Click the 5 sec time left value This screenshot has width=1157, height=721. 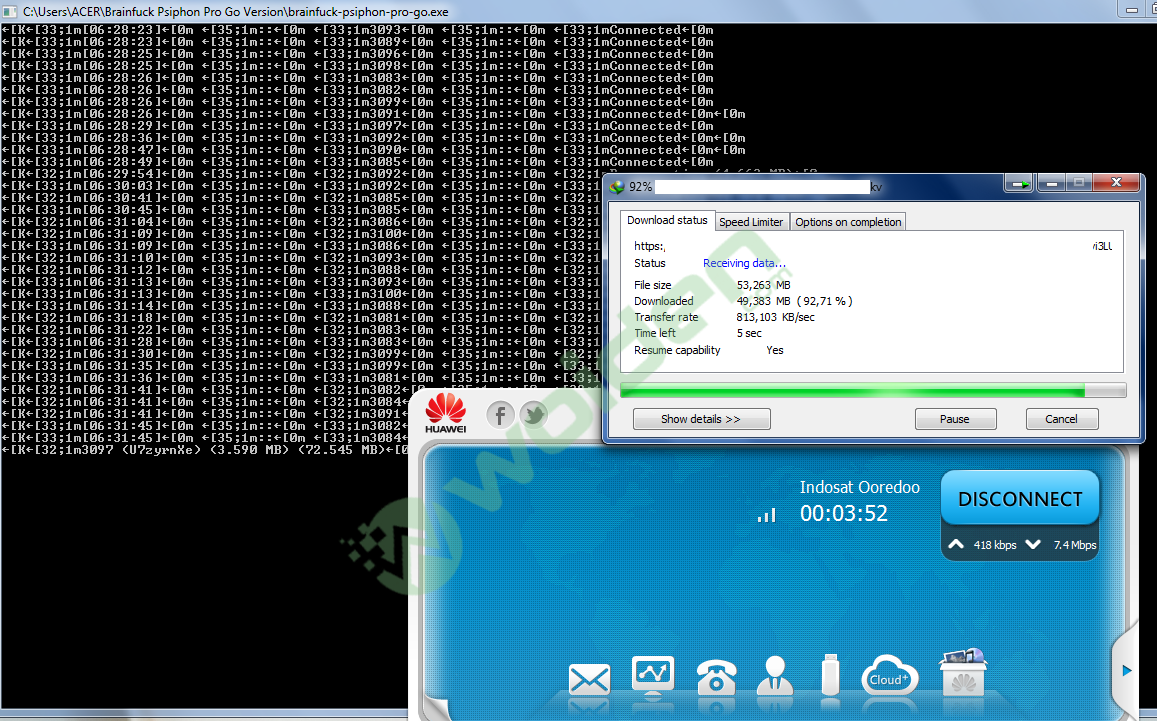pos(749,334)
